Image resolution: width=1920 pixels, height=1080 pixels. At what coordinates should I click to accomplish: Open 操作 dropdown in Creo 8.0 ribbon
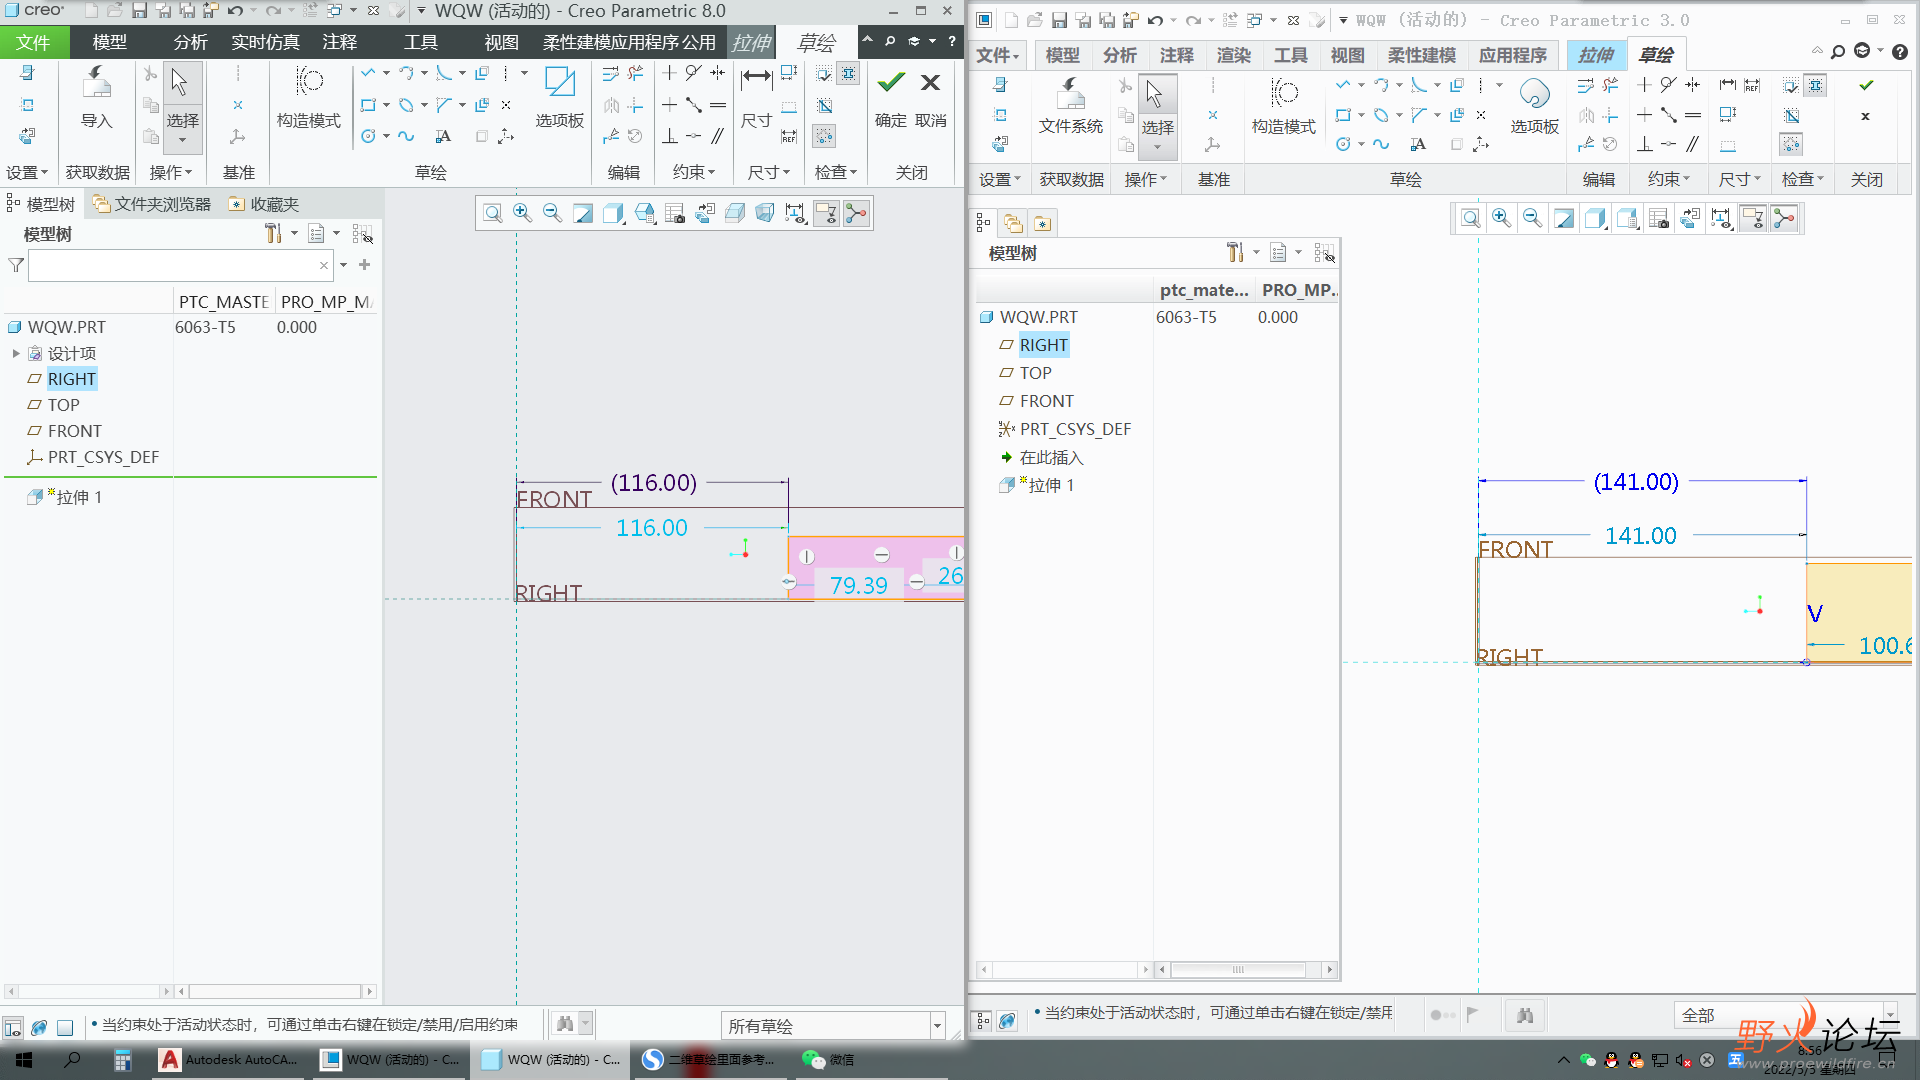pyautogui.click(x=170, y=172)
